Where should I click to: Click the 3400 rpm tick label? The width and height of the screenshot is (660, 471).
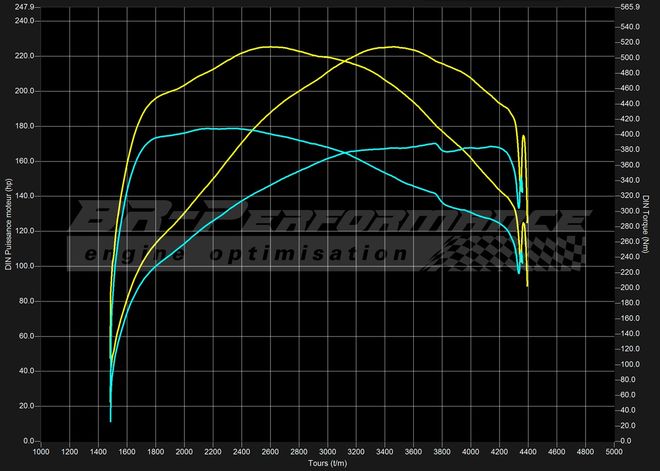pyautogui.click(x=384, y=452)
